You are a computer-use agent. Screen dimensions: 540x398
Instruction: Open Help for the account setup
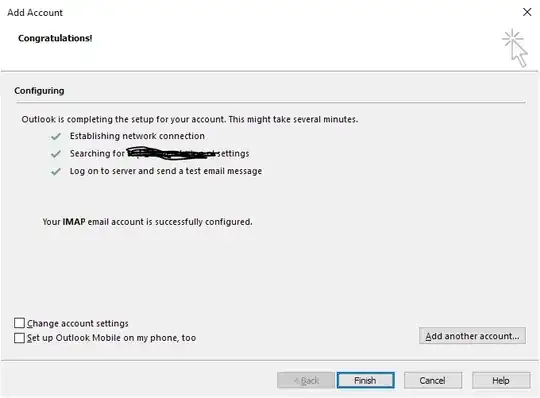[x=501, y=380]
